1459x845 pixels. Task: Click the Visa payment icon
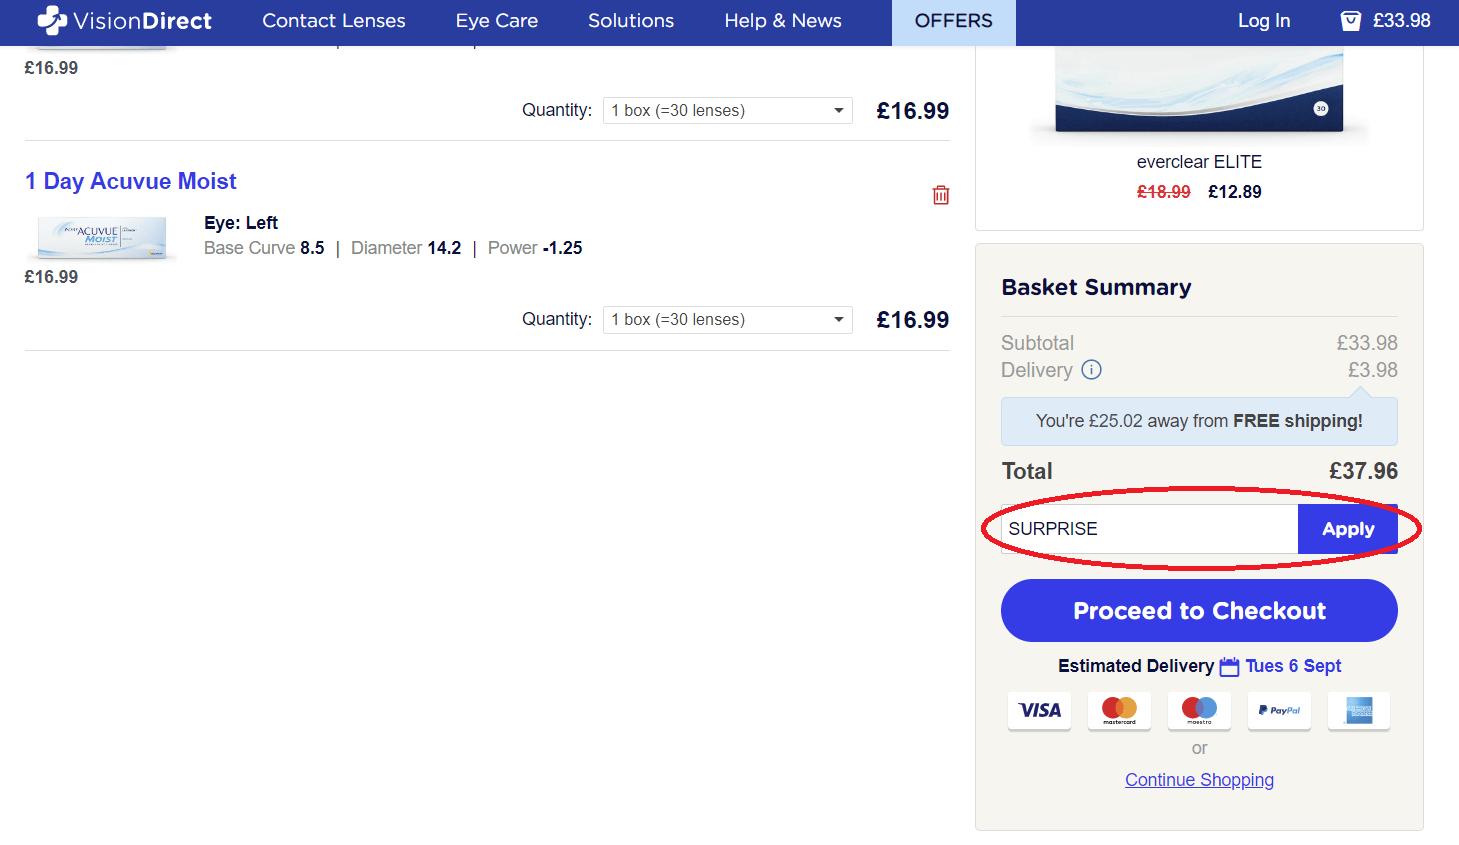tap(1039, 710)
